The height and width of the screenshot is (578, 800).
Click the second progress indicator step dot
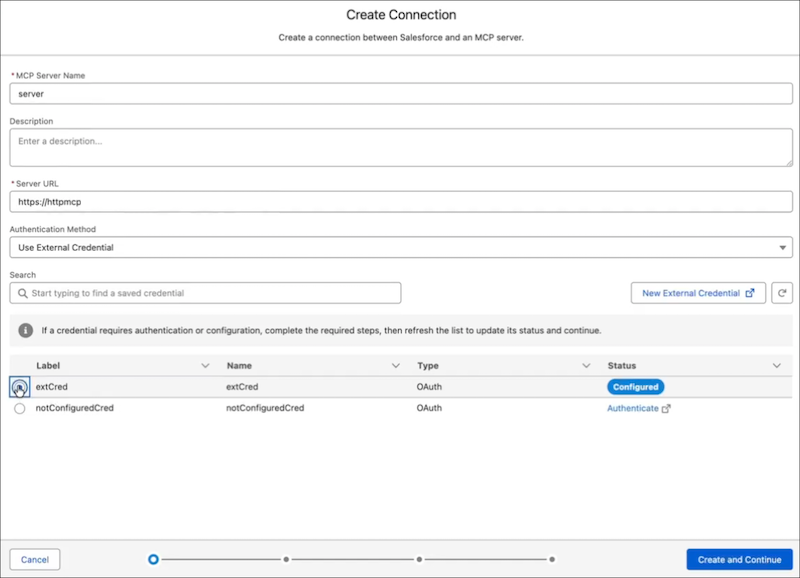tap(286, 560)
